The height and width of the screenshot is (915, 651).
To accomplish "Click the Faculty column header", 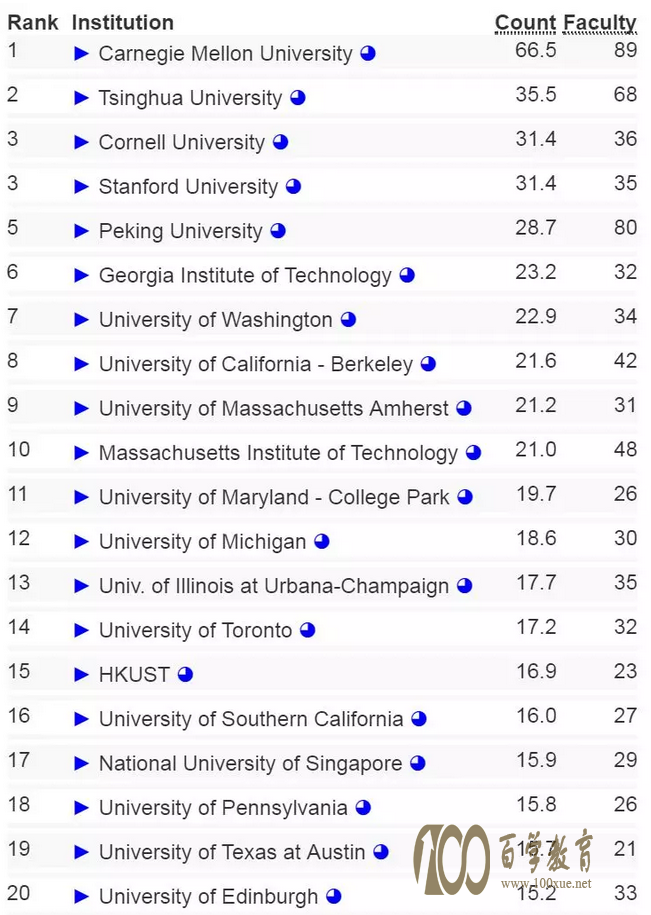I will (600, 23).
